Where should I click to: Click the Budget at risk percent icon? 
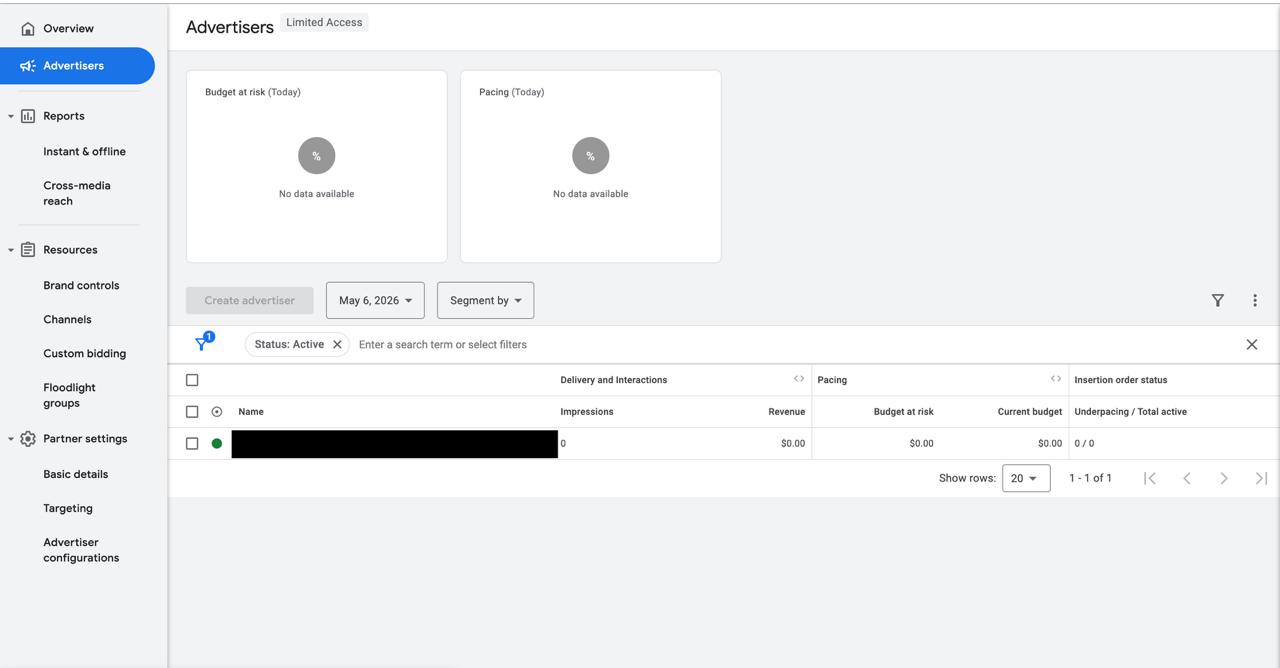(317, 156)
